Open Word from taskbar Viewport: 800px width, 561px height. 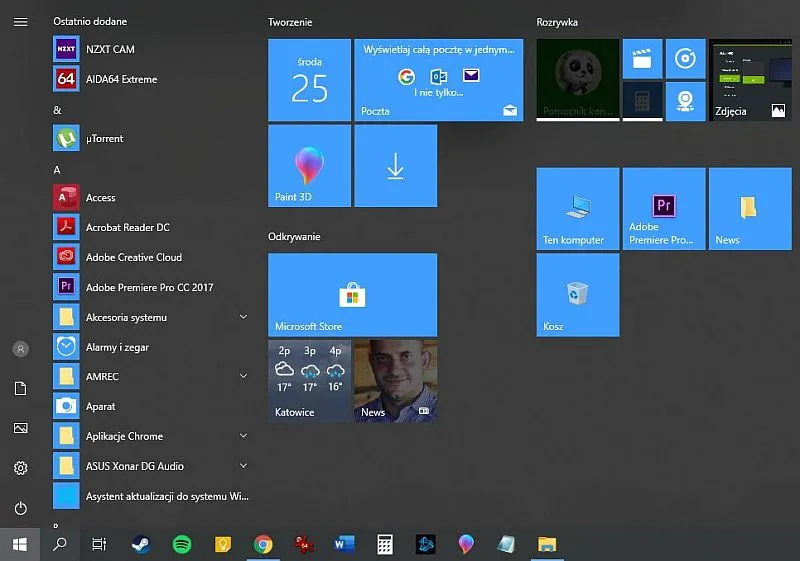[344, 545]
